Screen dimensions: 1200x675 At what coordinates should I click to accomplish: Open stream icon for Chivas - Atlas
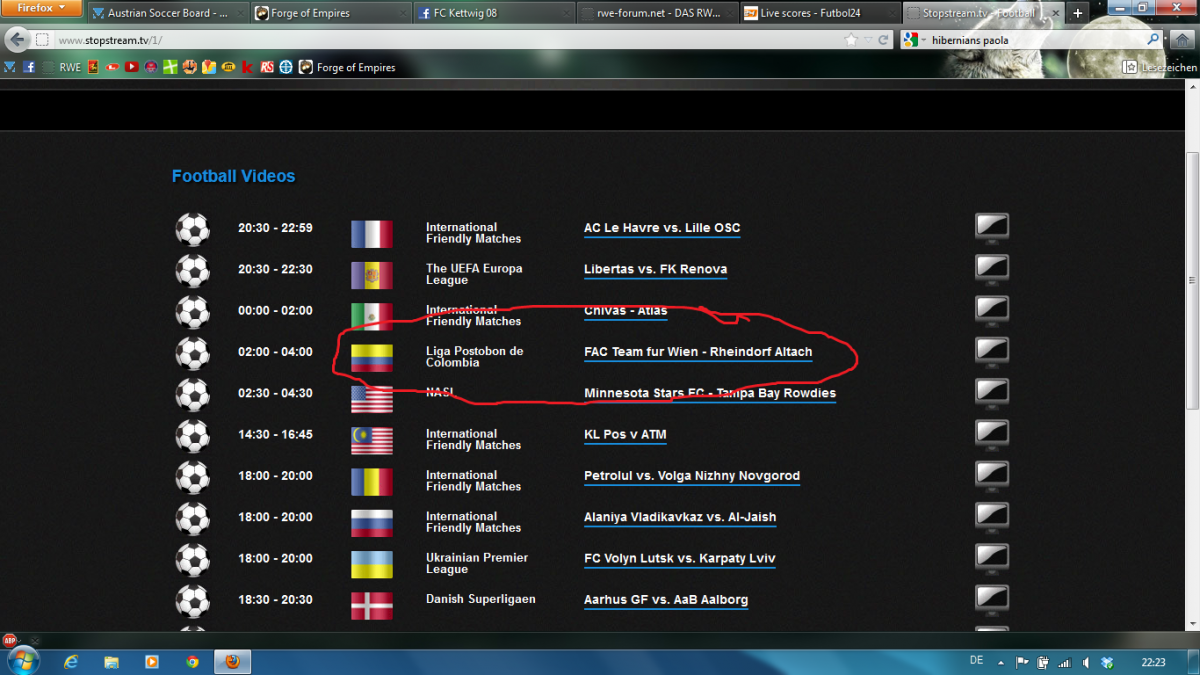tap(992, 309)
